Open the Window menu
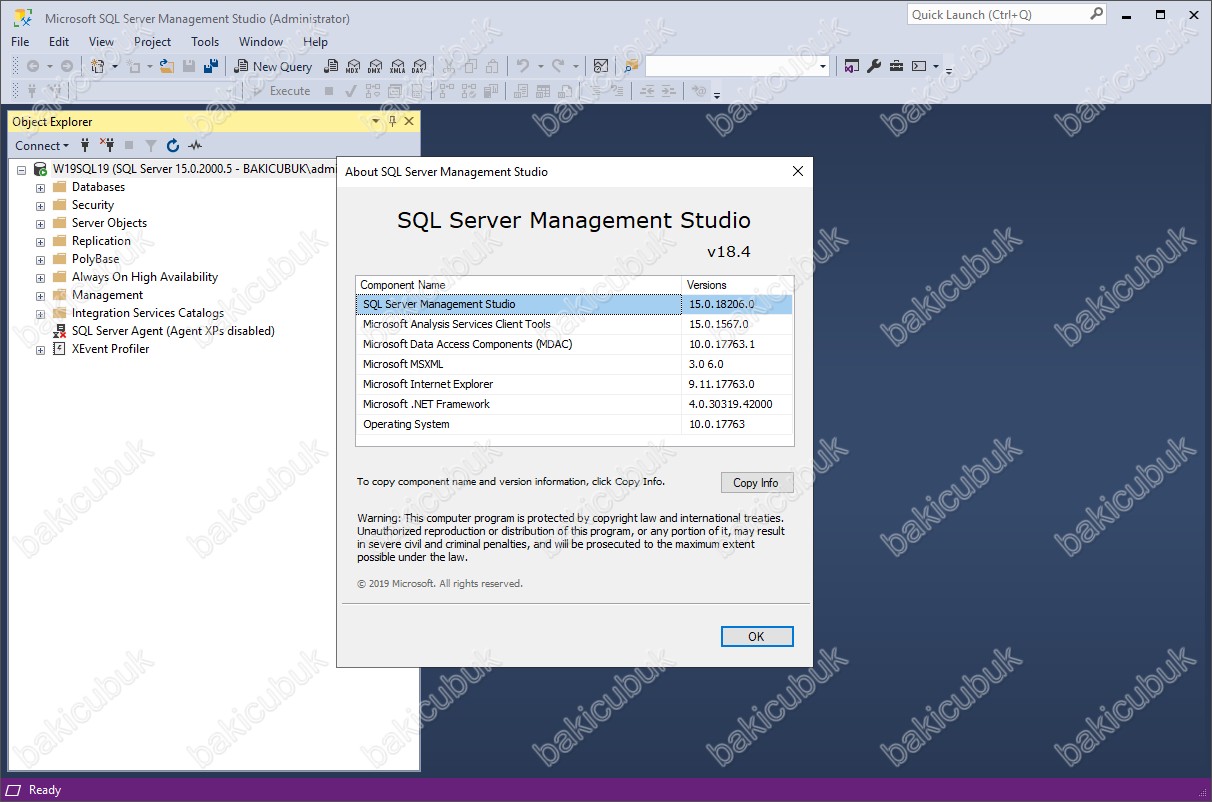Screen dimensions: 1212x802 pyautogui.click(x=261, y=42)
